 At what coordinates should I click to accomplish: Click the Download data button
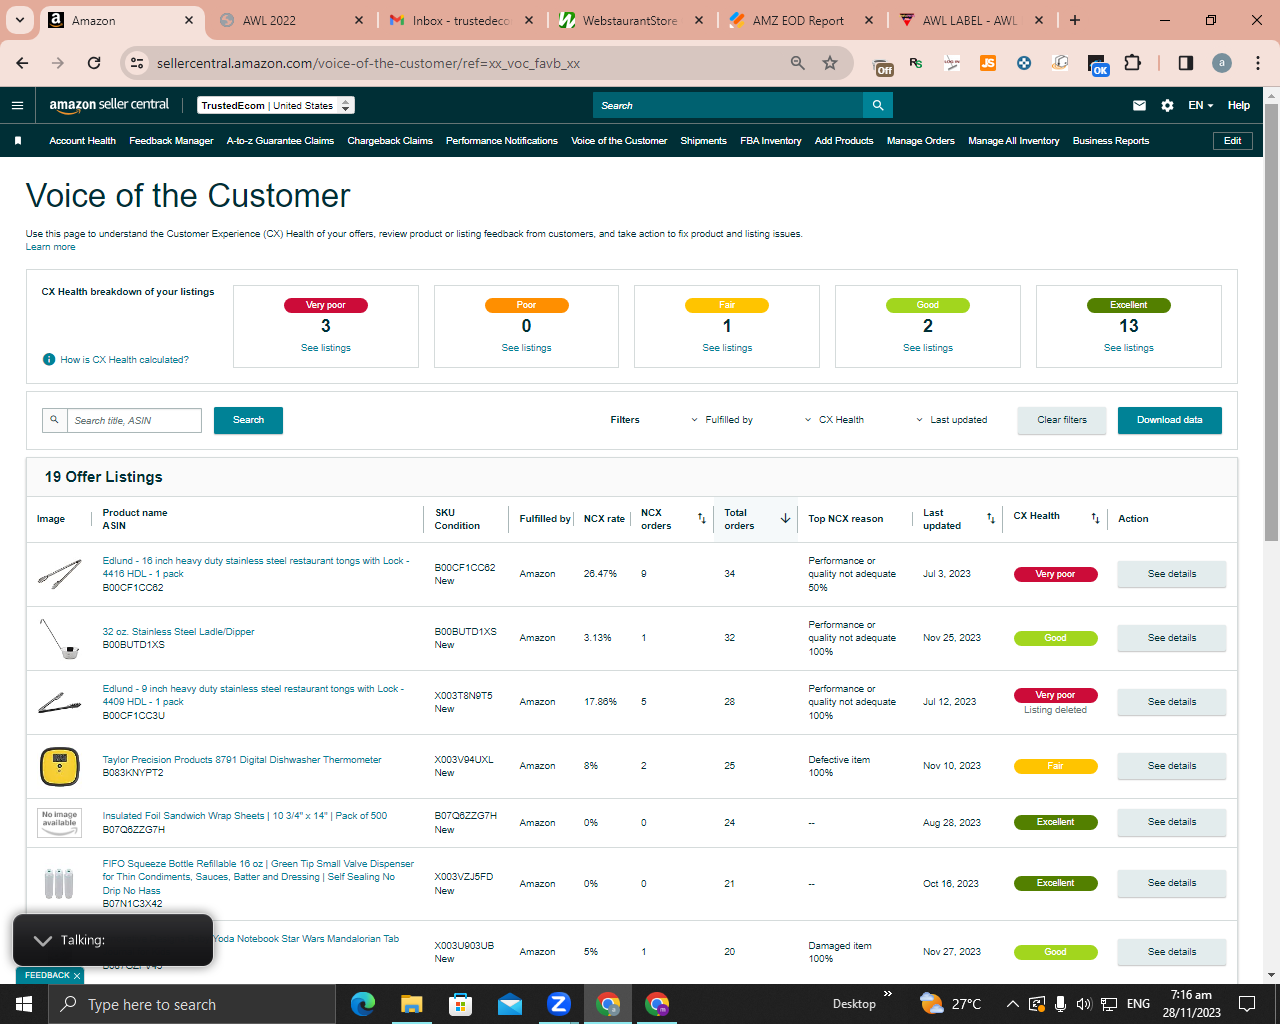[x=1170, y=420]
